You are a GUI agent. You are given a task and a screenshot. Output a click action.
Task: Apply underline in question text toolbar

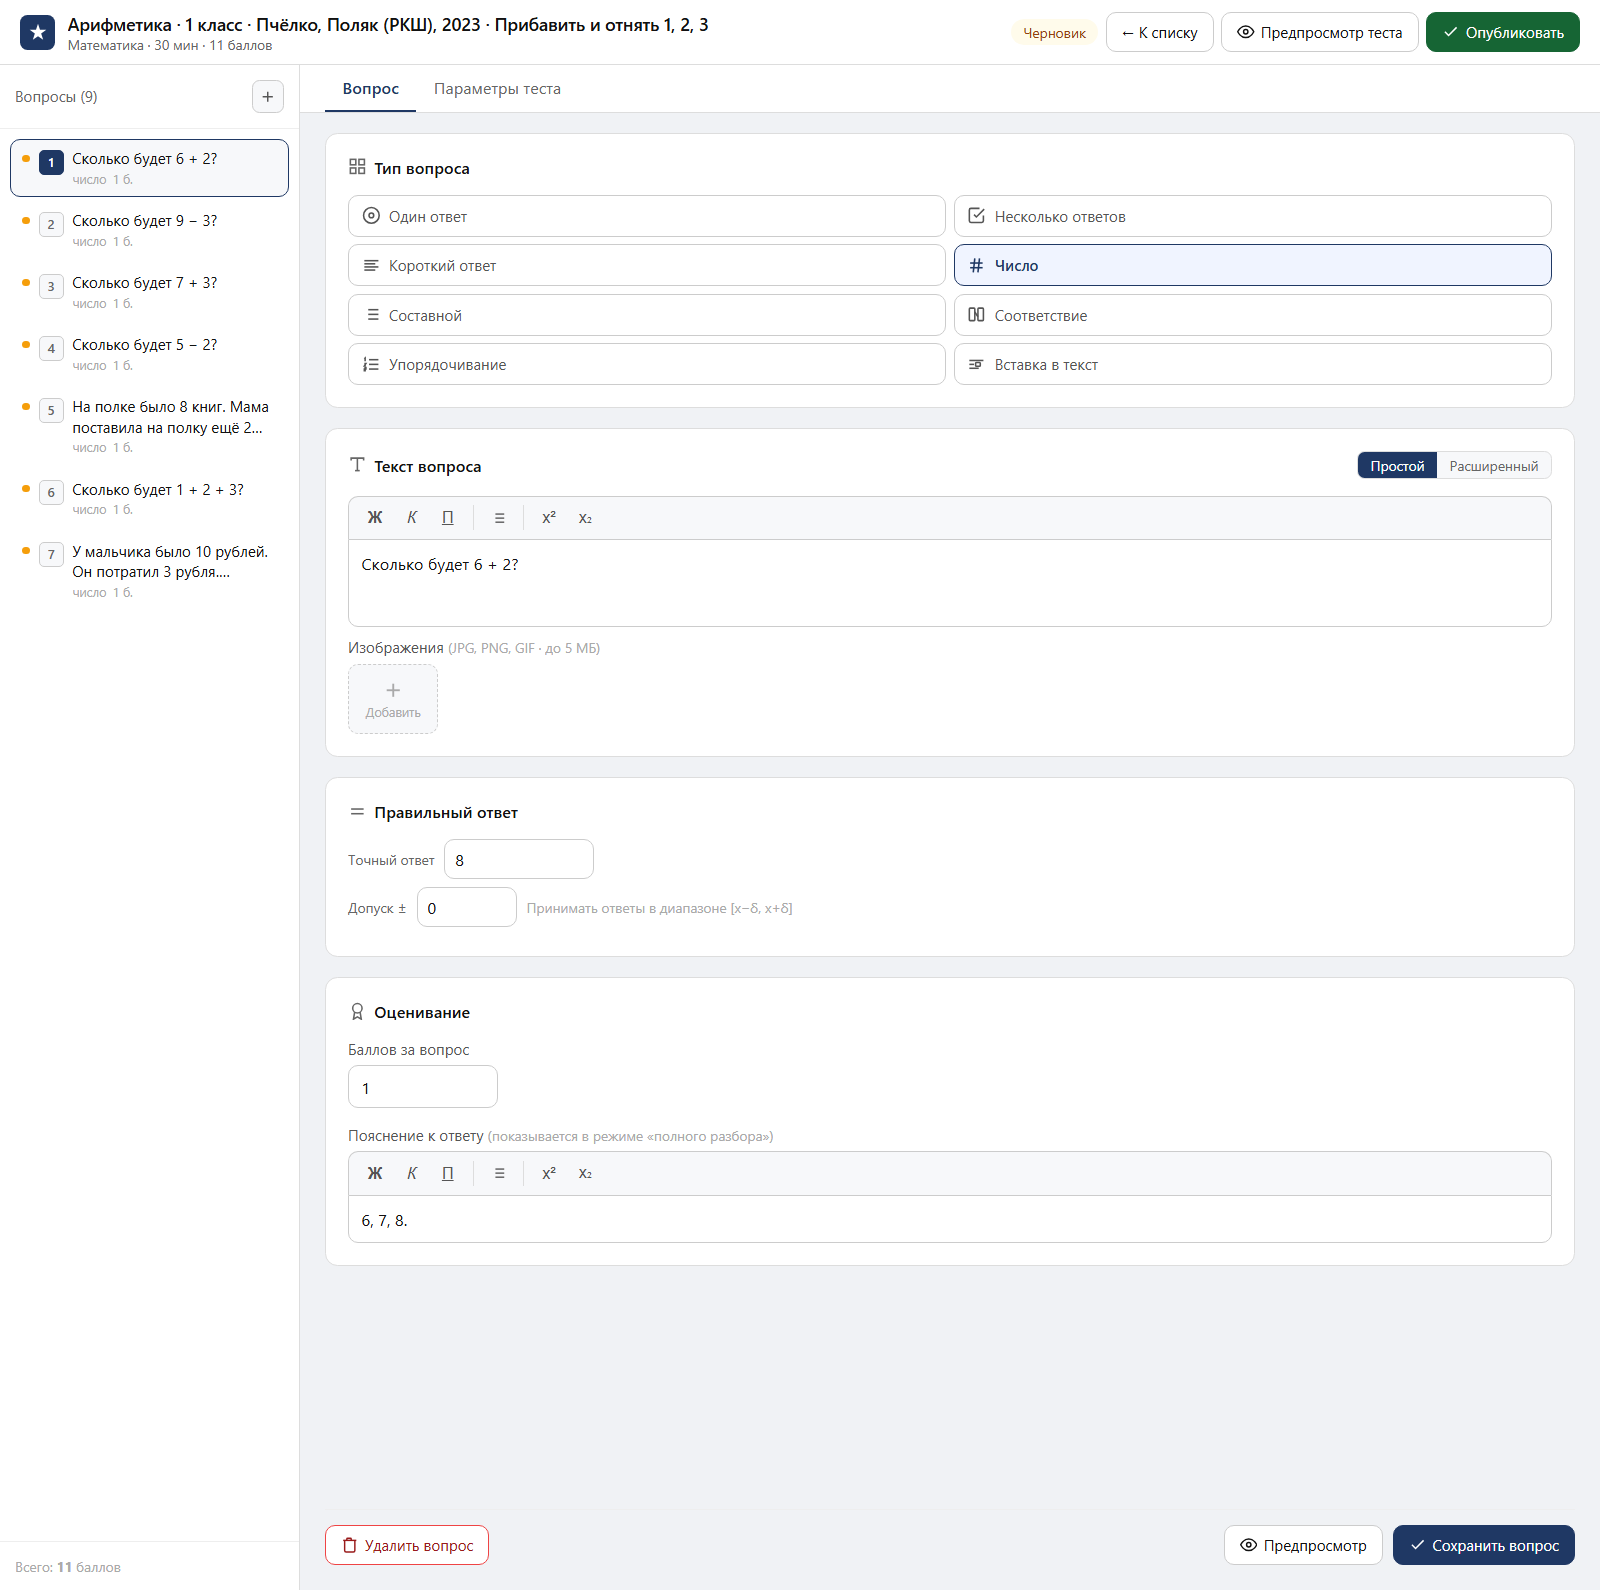click(448, 518)
